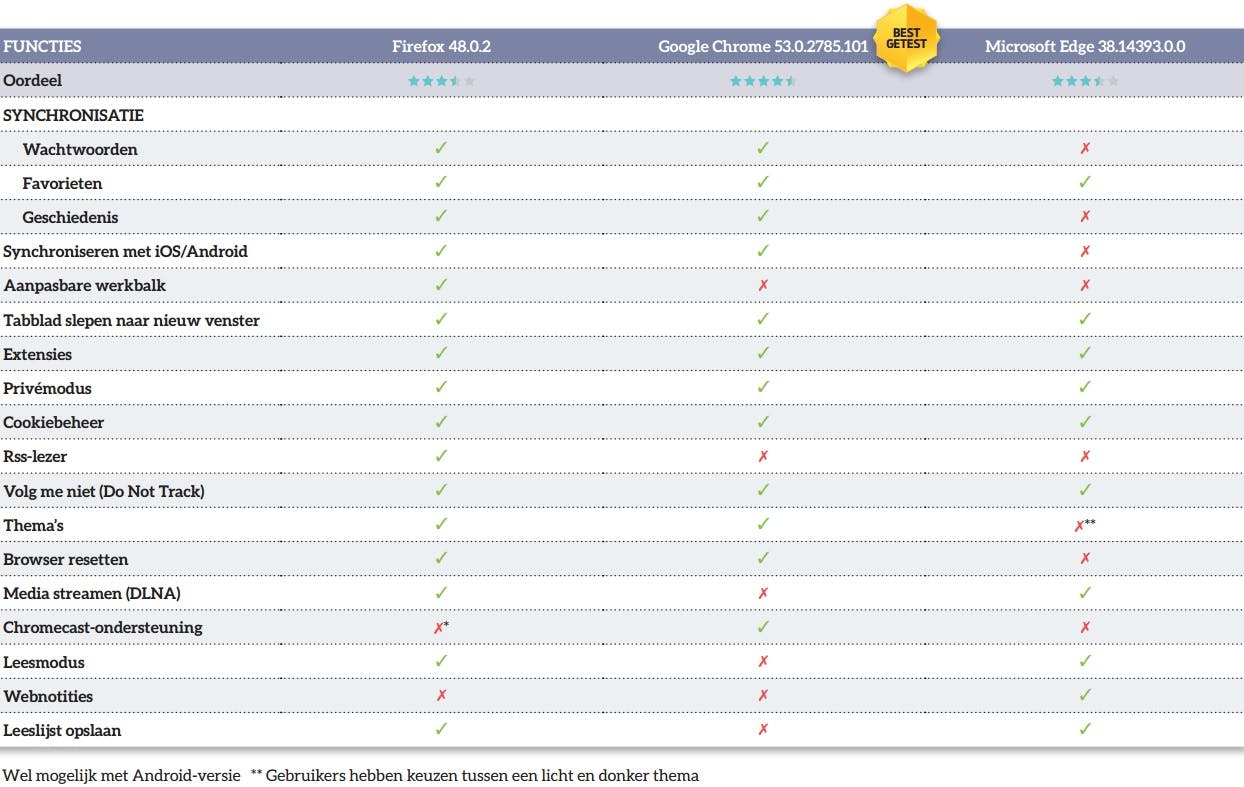This screenshot has width=1244, height=787.
Task: Click Edge's green checkmark for Webnotities
Action: (1085, 696)
